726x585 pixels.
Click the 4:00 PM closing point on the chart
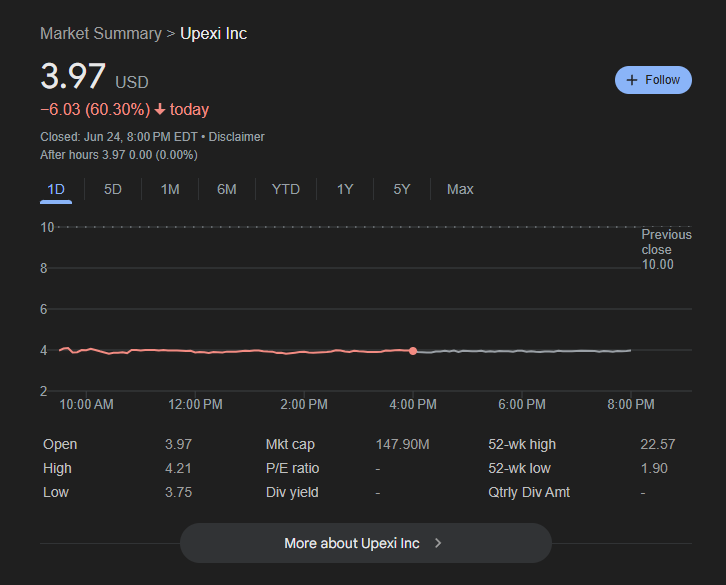tap(413, 351)
